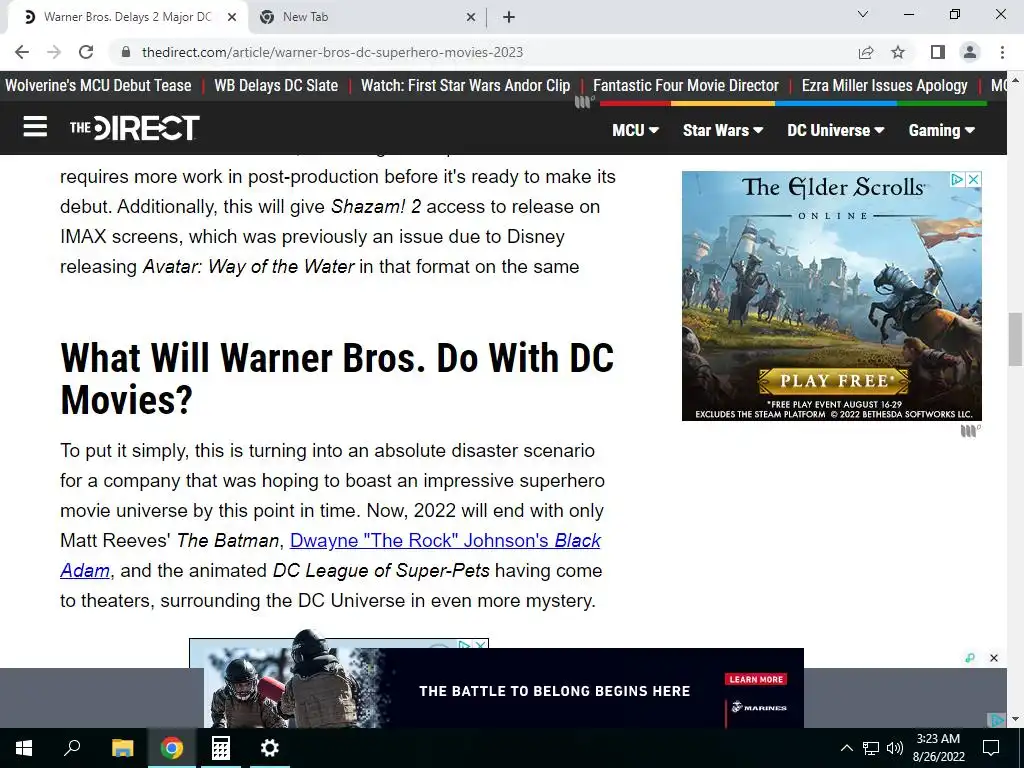Toggle the browser side panel

coord(938,52)
